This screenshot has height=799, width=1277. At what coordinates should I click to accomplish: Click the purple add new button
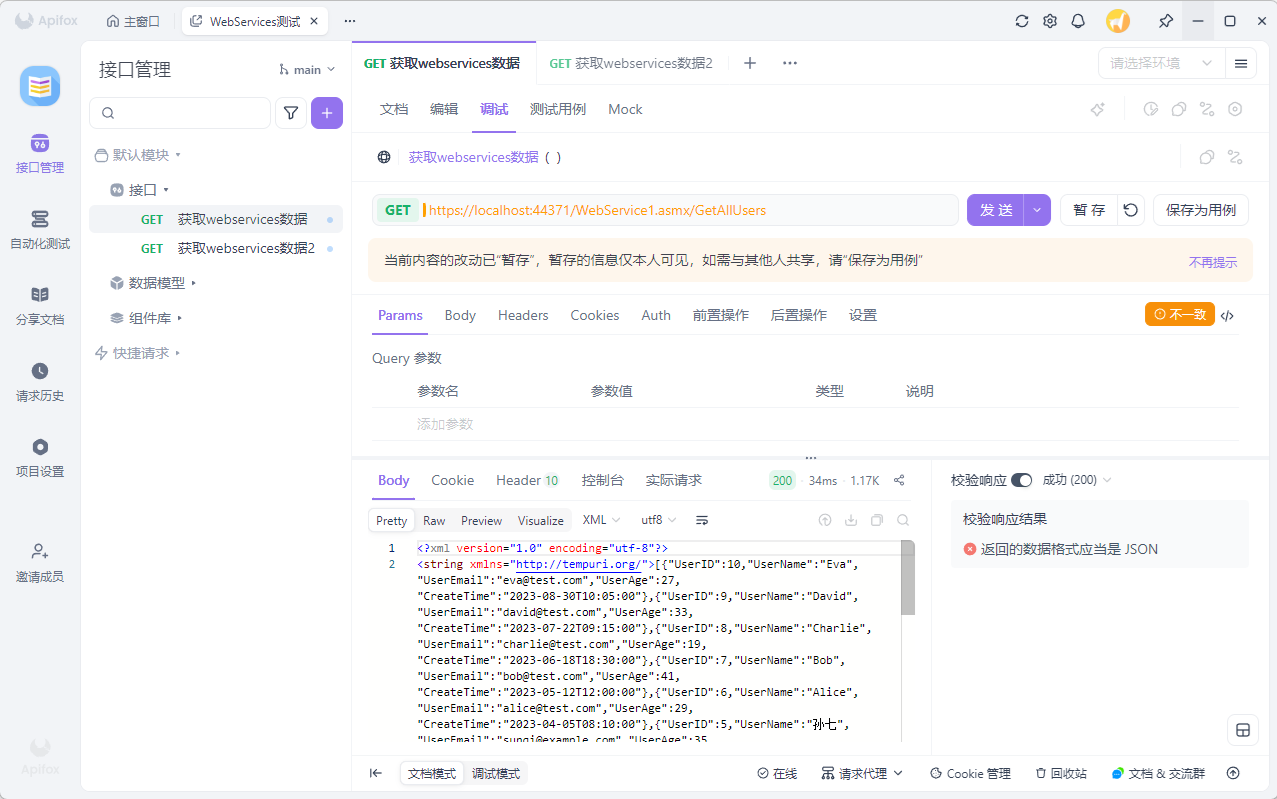[327, 113]
